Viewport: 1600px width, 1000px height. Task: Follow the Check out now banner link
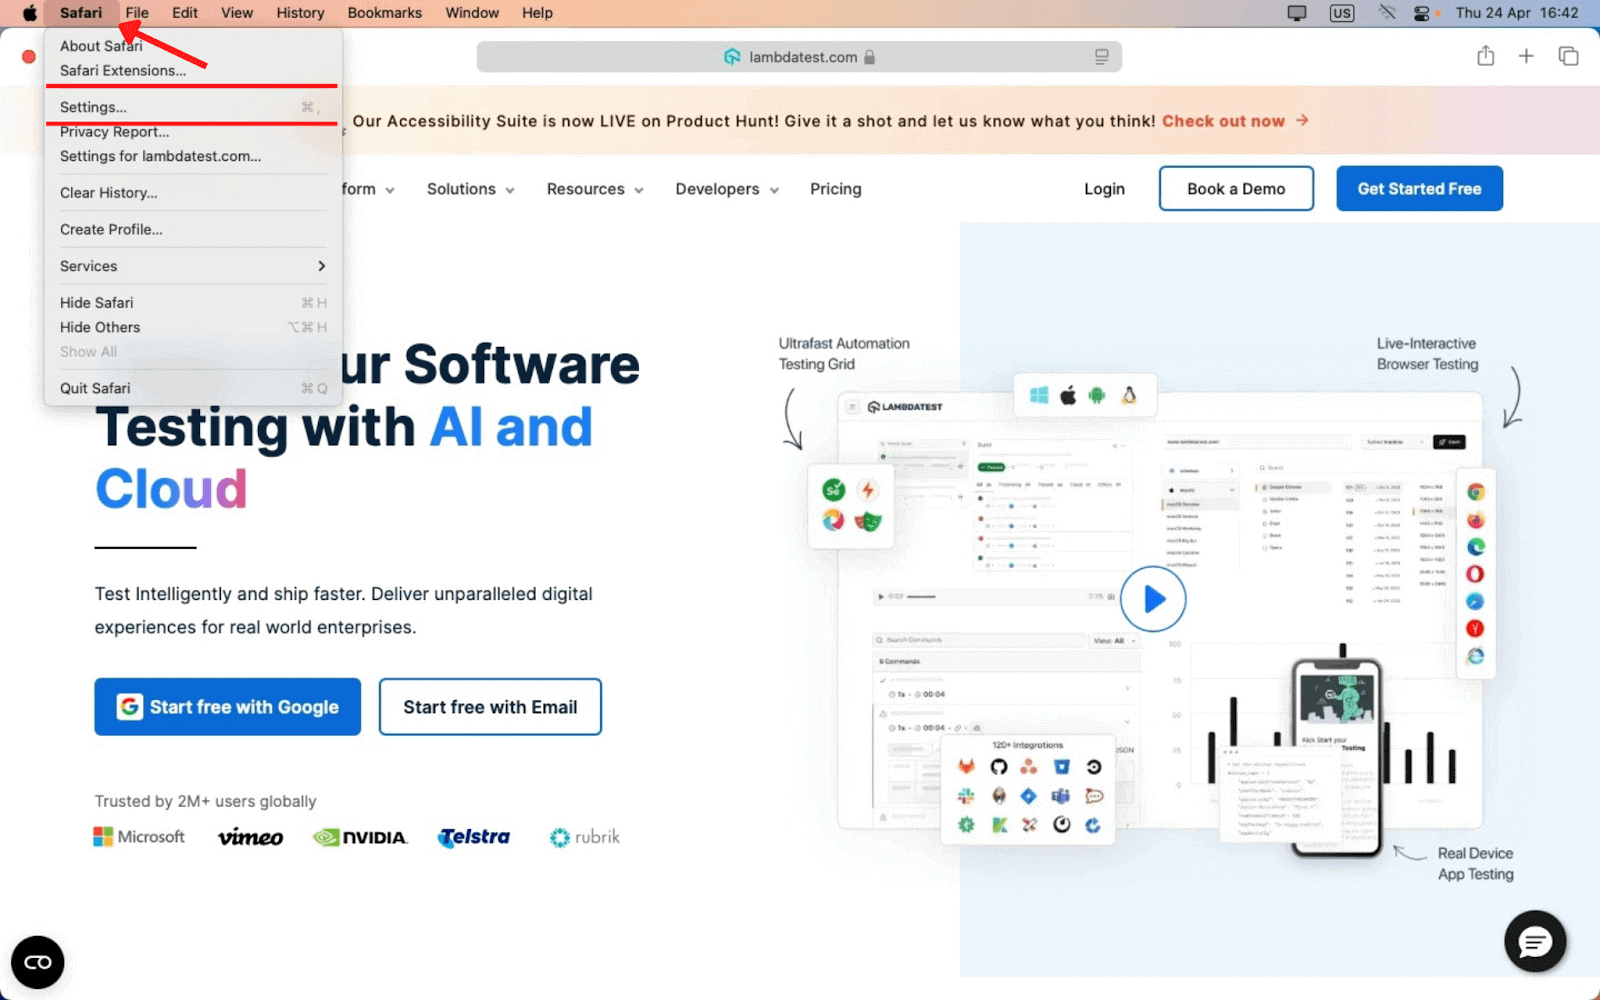pos(1235,121)
